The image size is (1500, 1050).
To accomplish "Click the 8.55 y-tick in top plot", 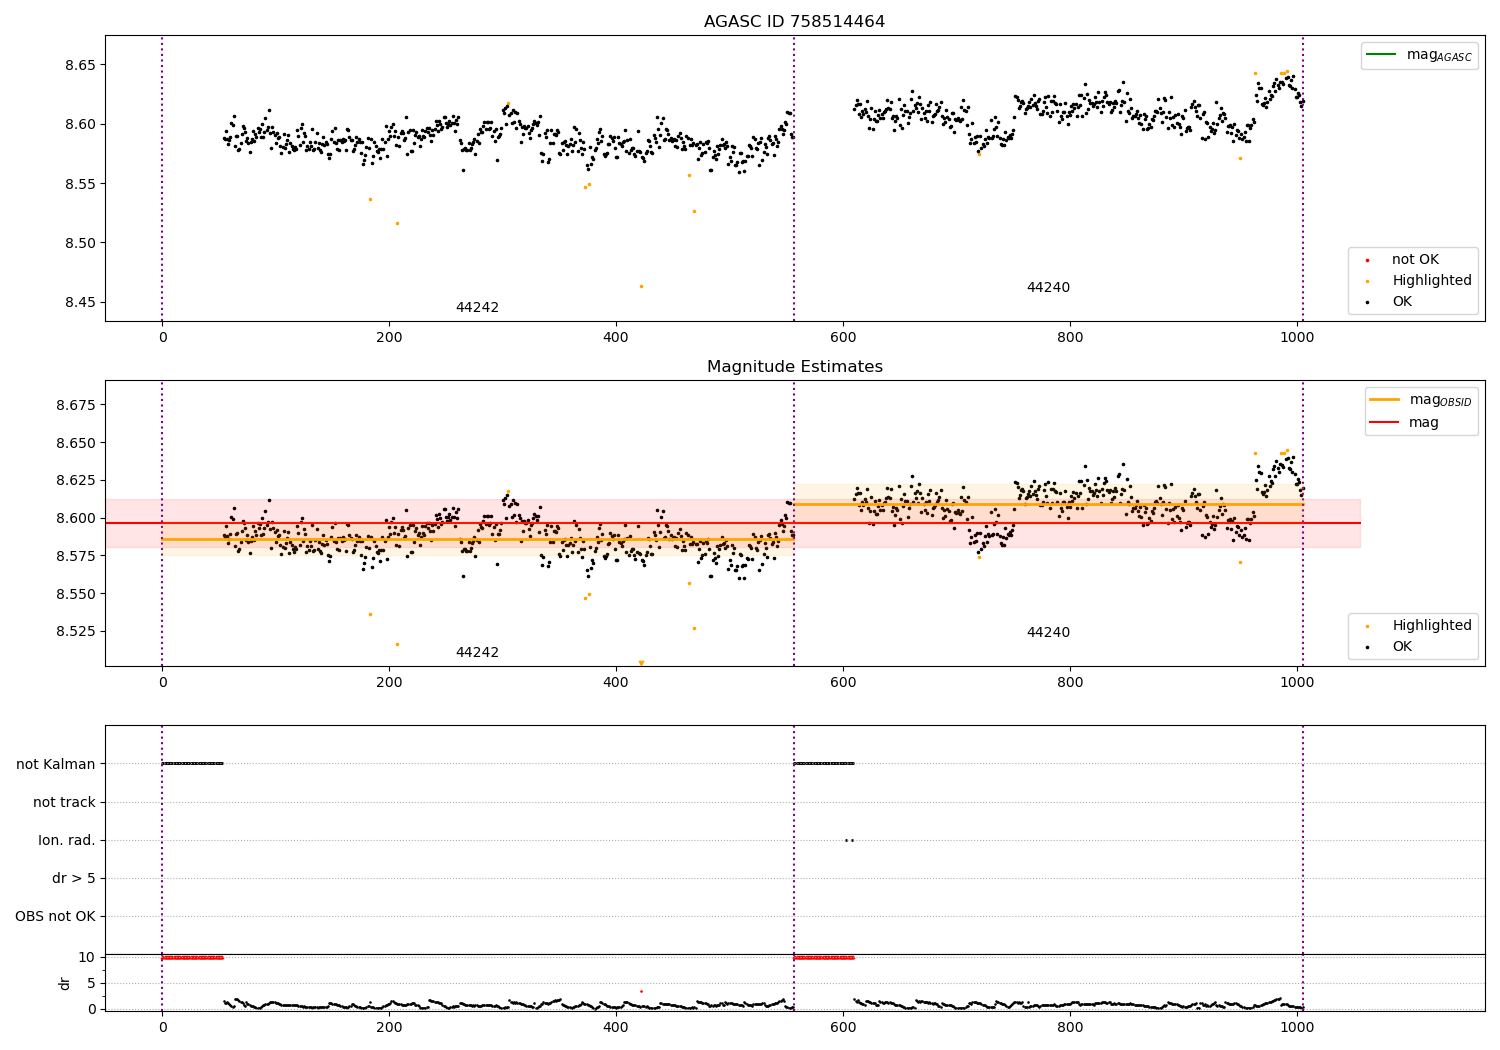I will pos(80,184).
